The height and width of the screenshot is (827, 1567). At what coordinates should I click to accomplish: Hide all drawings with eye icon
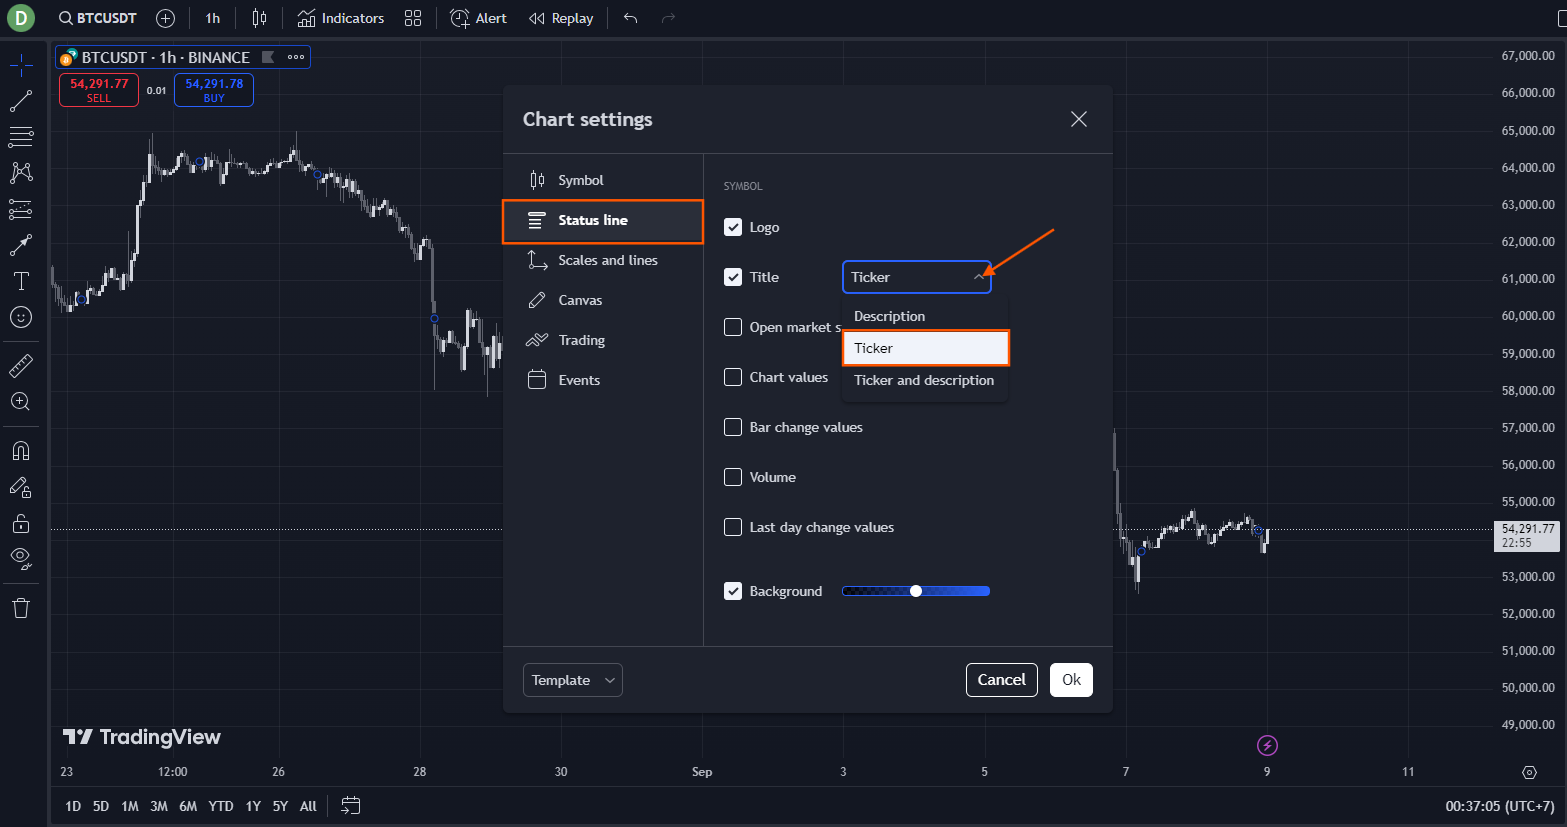click(x=21, y=558)
